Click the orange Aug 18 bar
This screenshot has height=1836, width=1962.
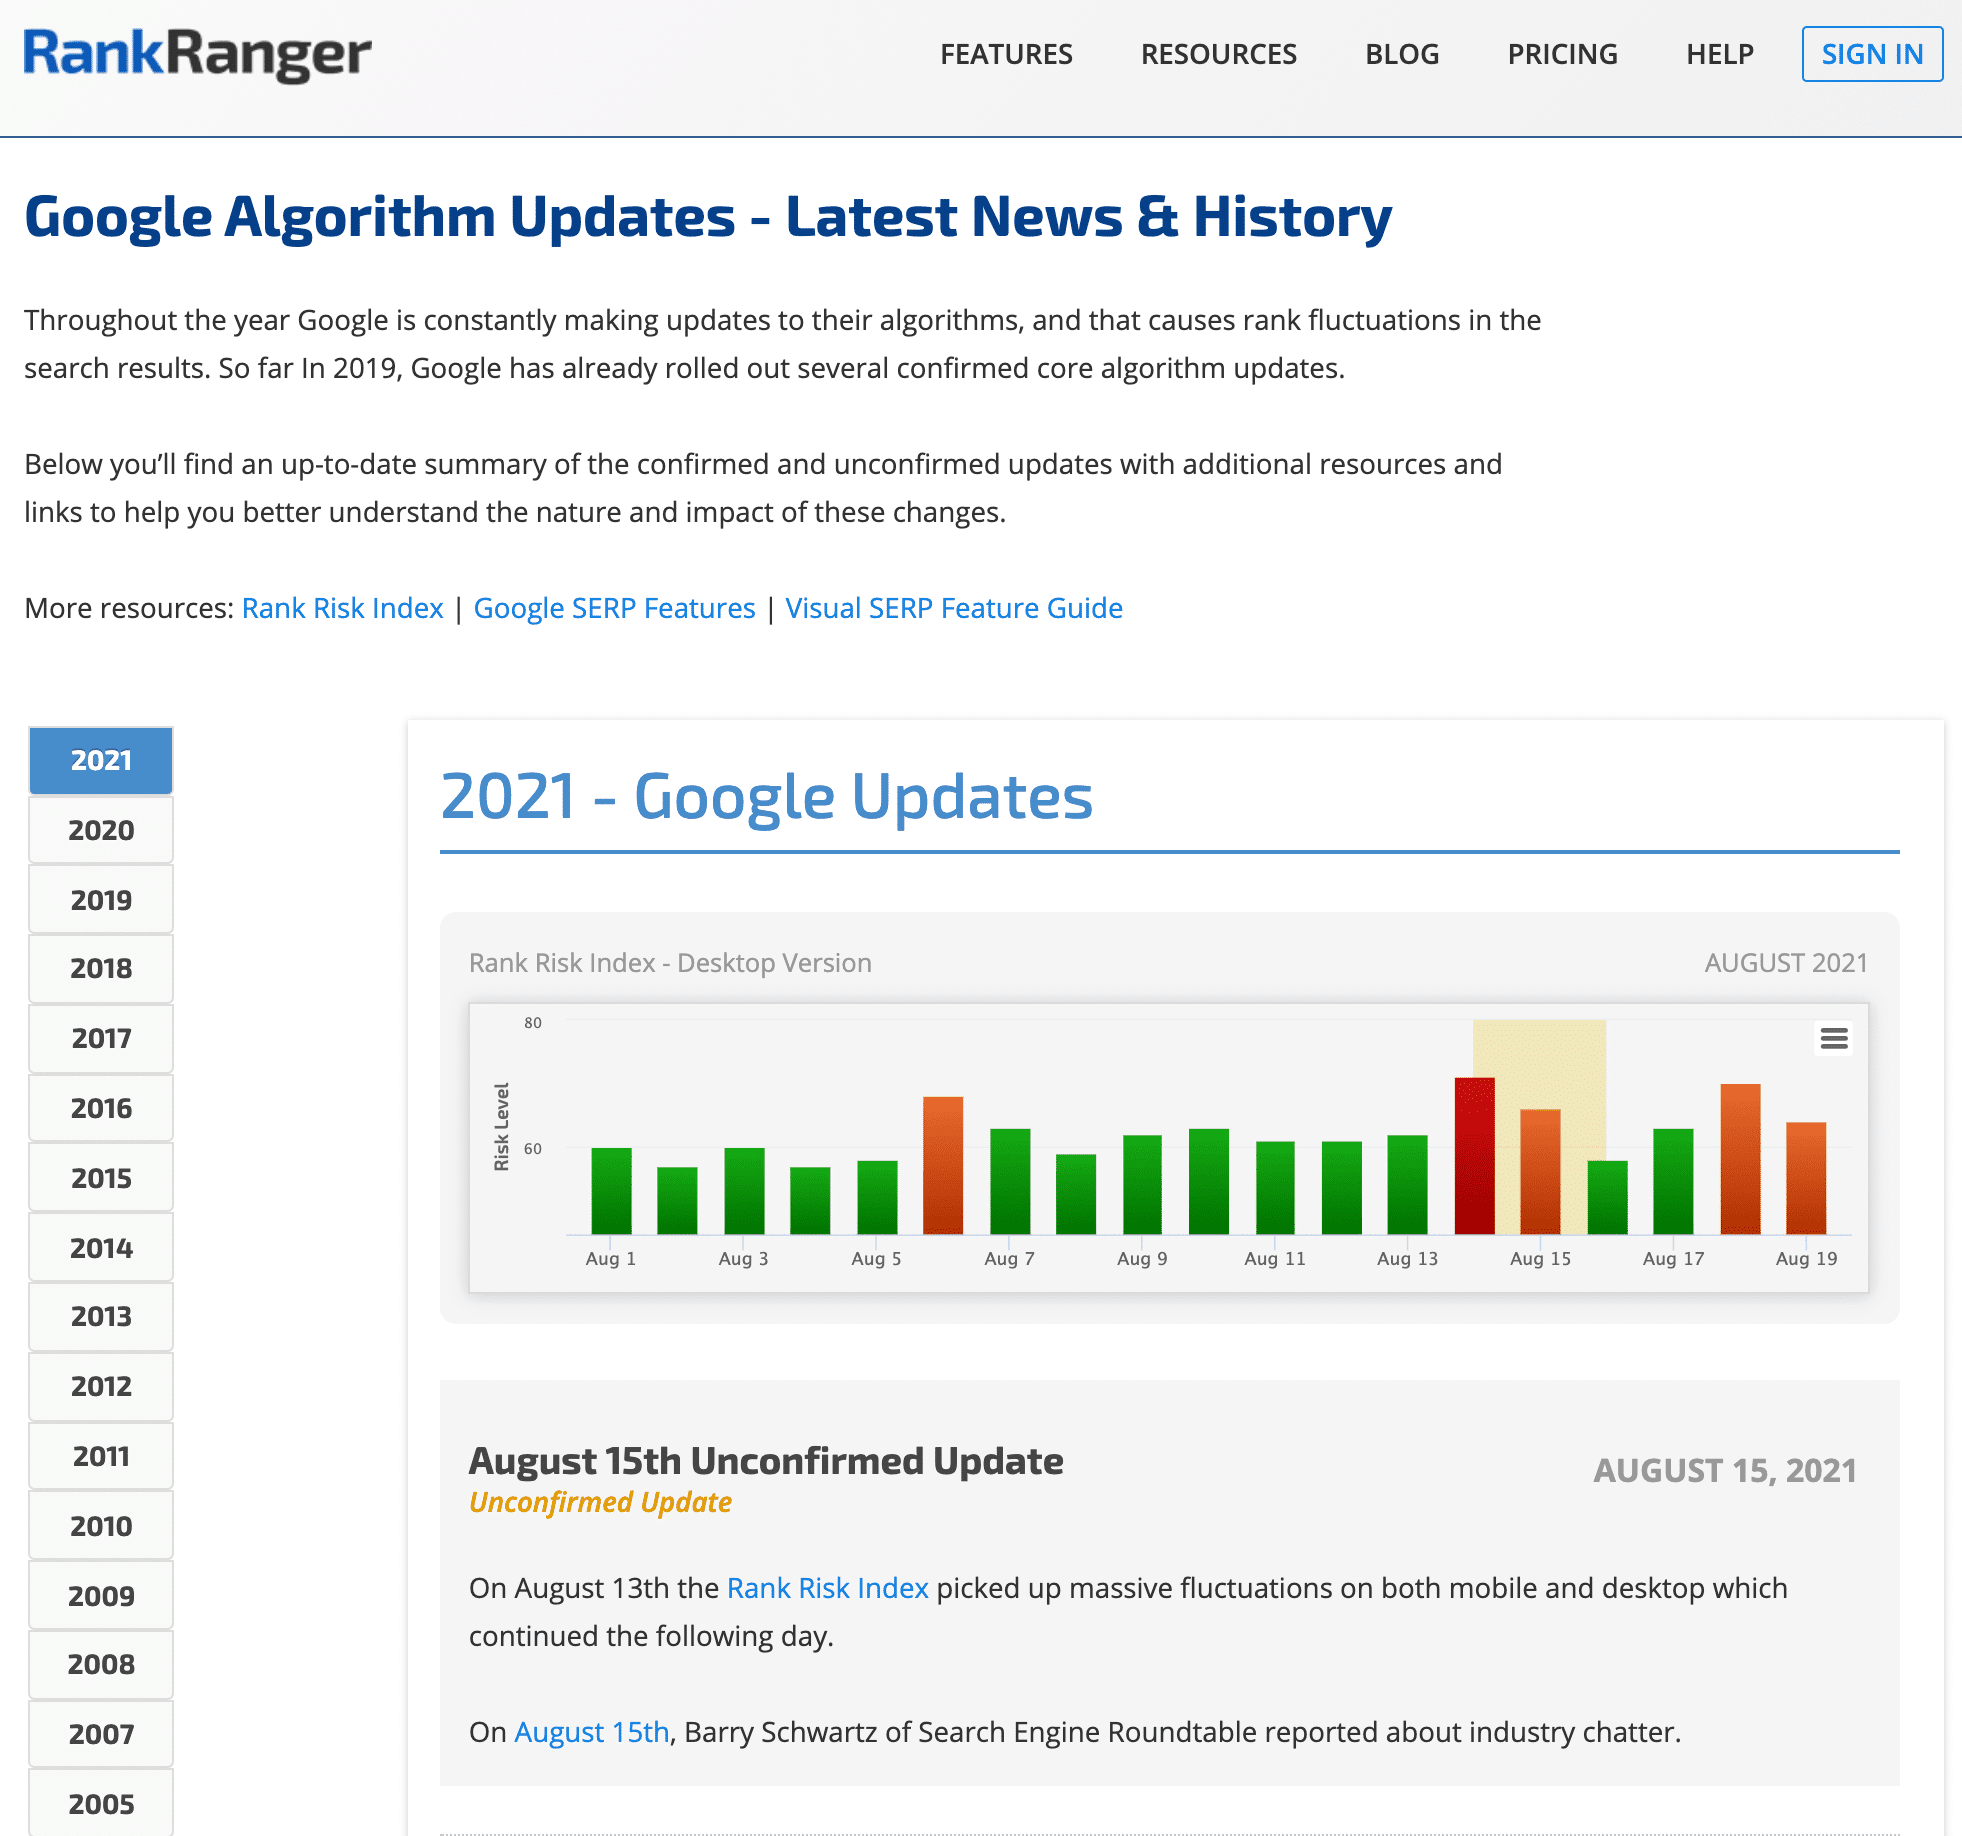pyautogui.click(x=1740, y=1159)
